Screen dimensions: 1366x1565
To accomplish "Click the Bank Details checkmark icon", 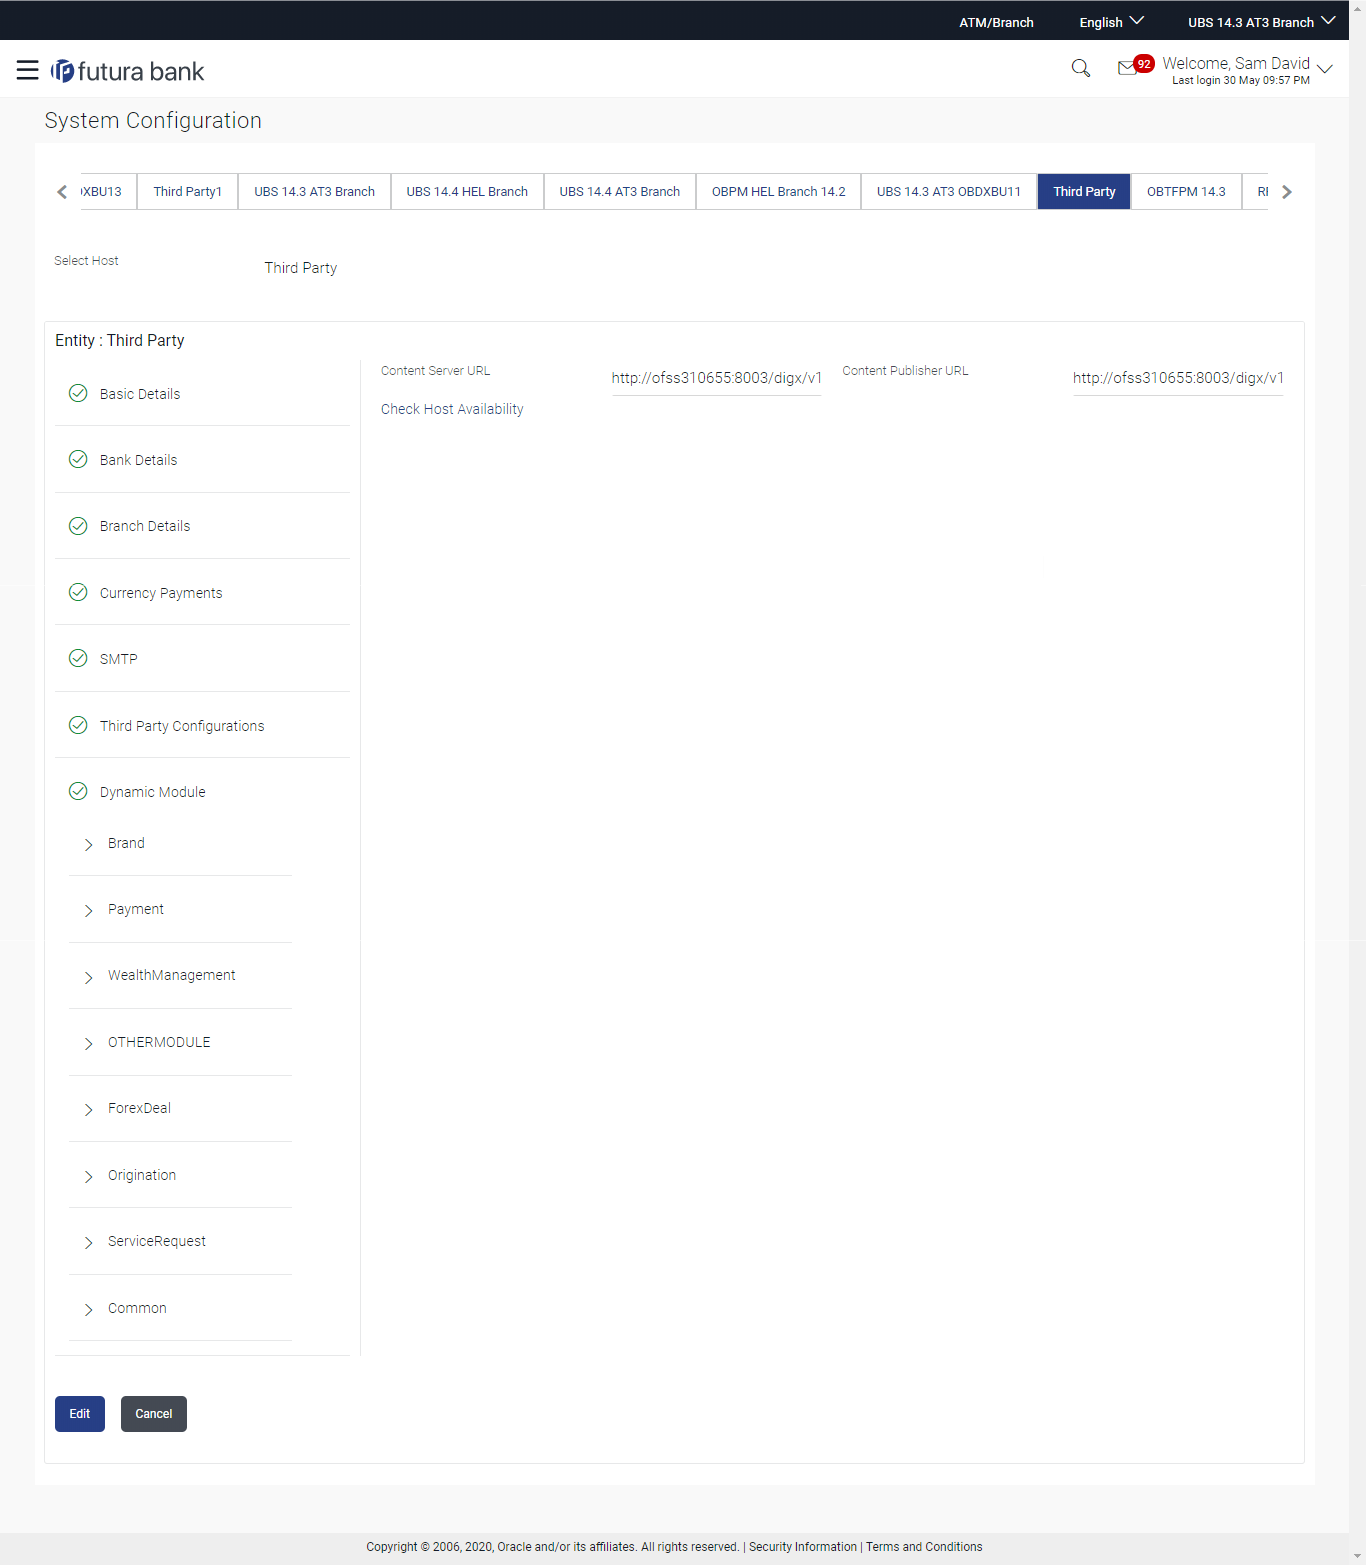I will point(78,459).
